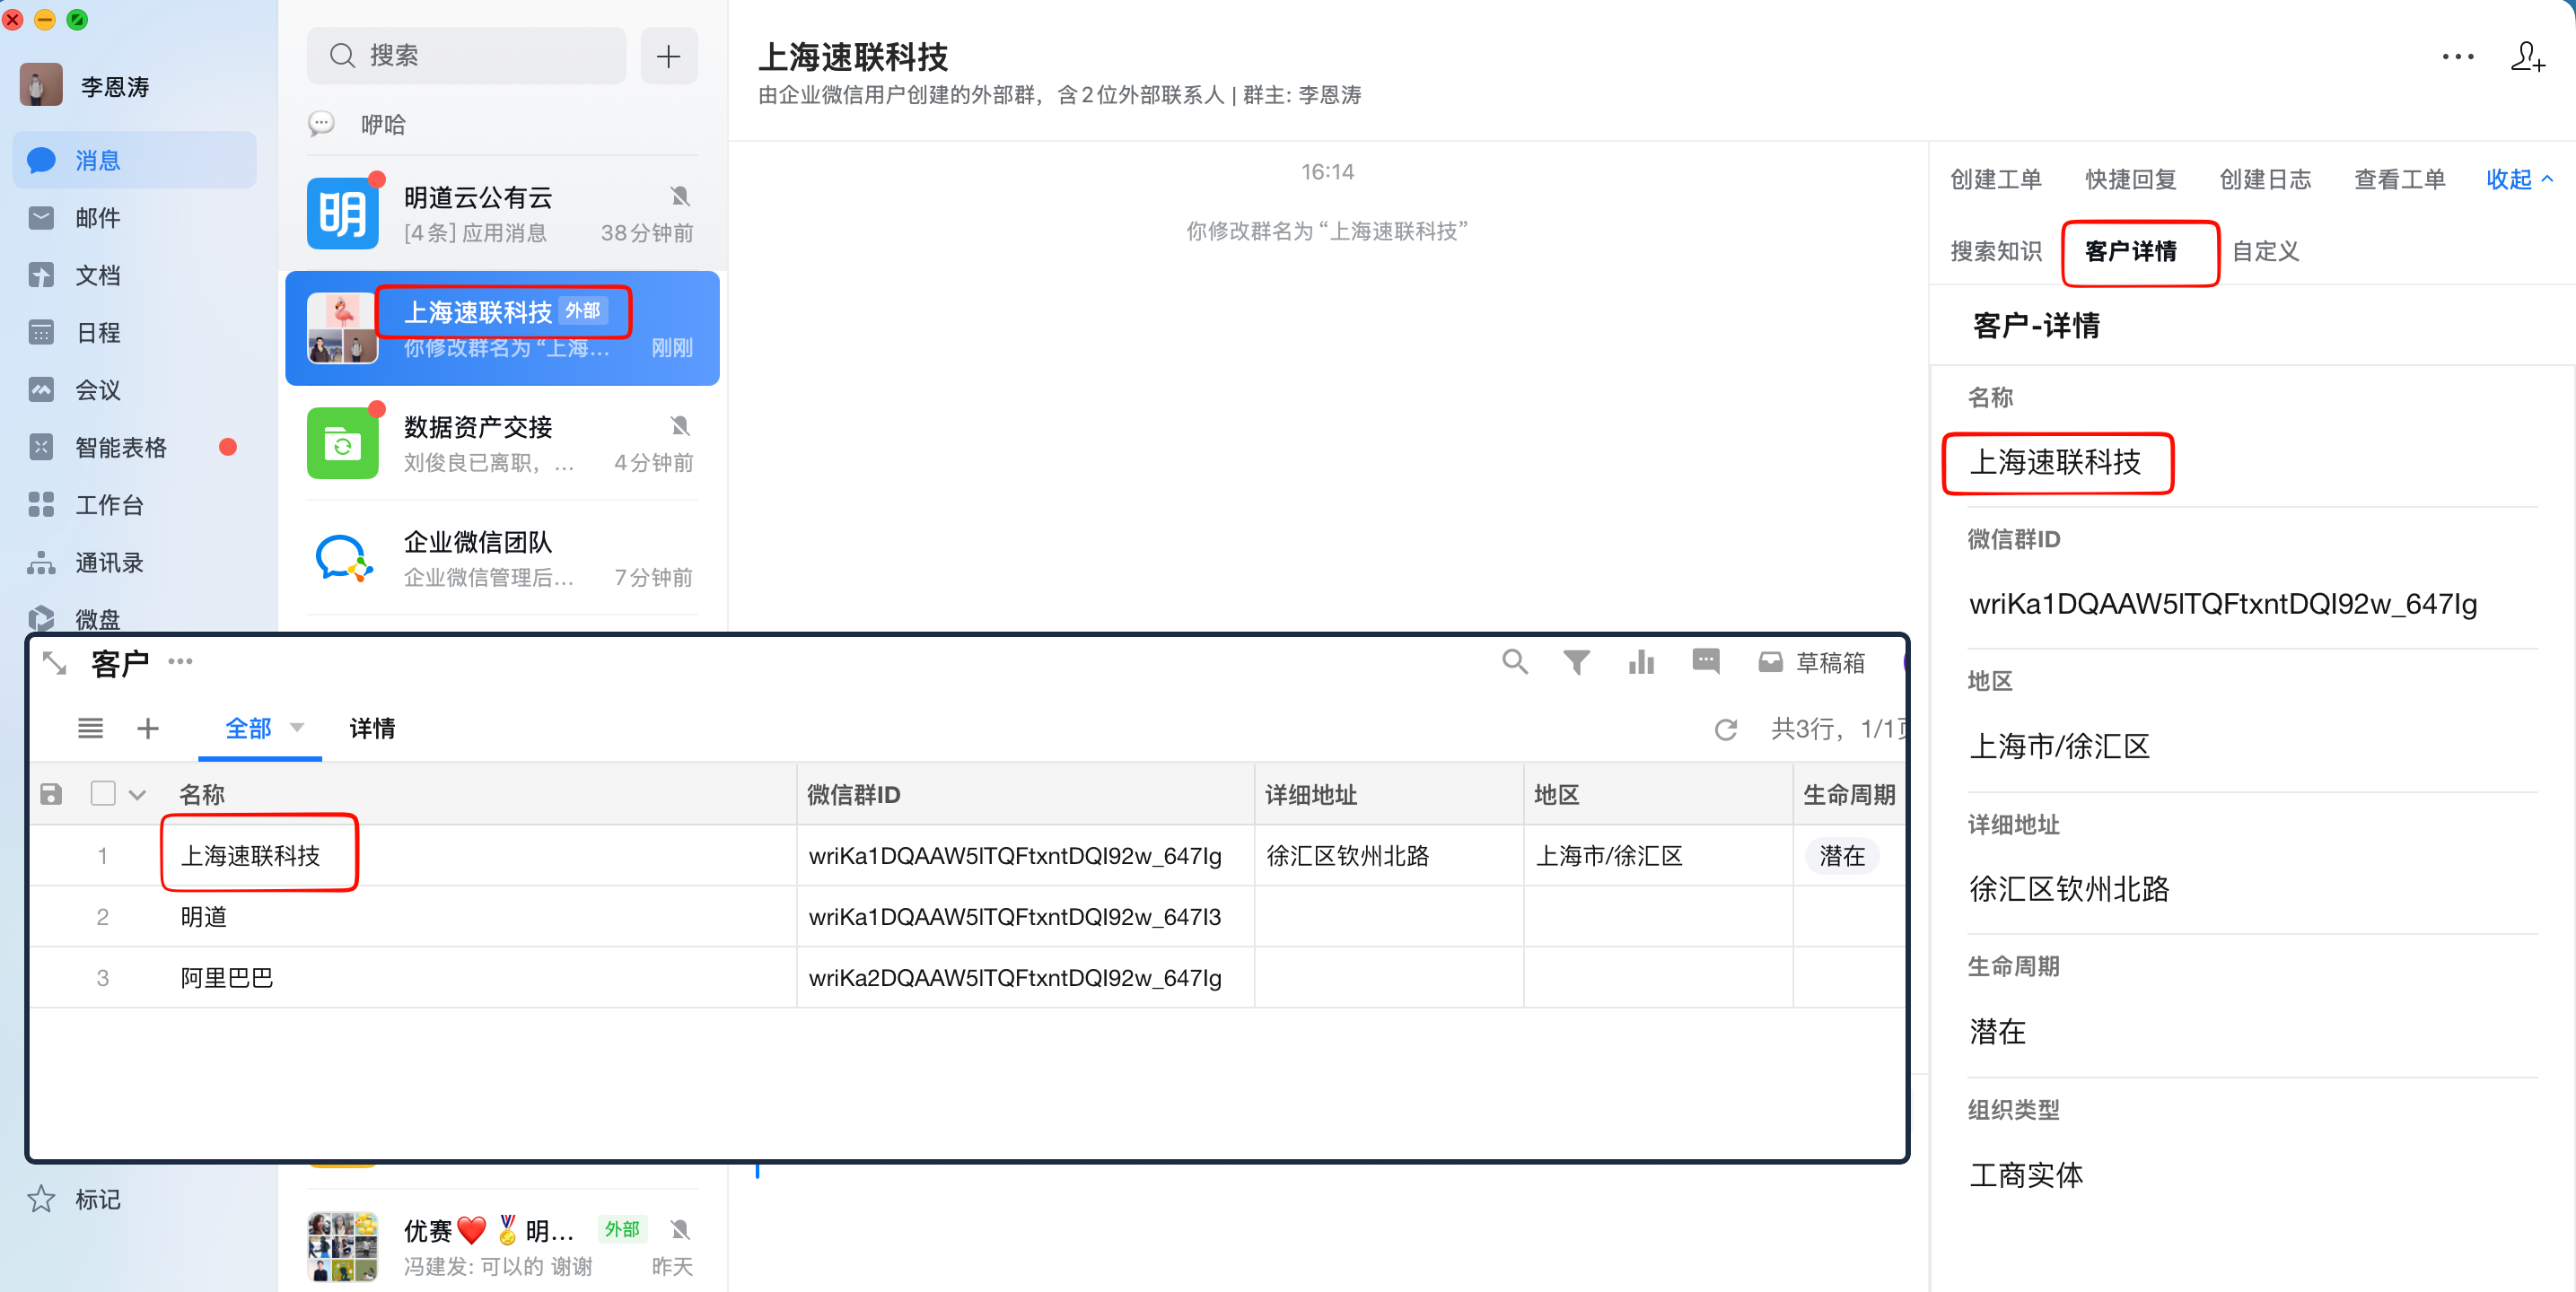Open the comments icon beside 草稿箱

1705,661
